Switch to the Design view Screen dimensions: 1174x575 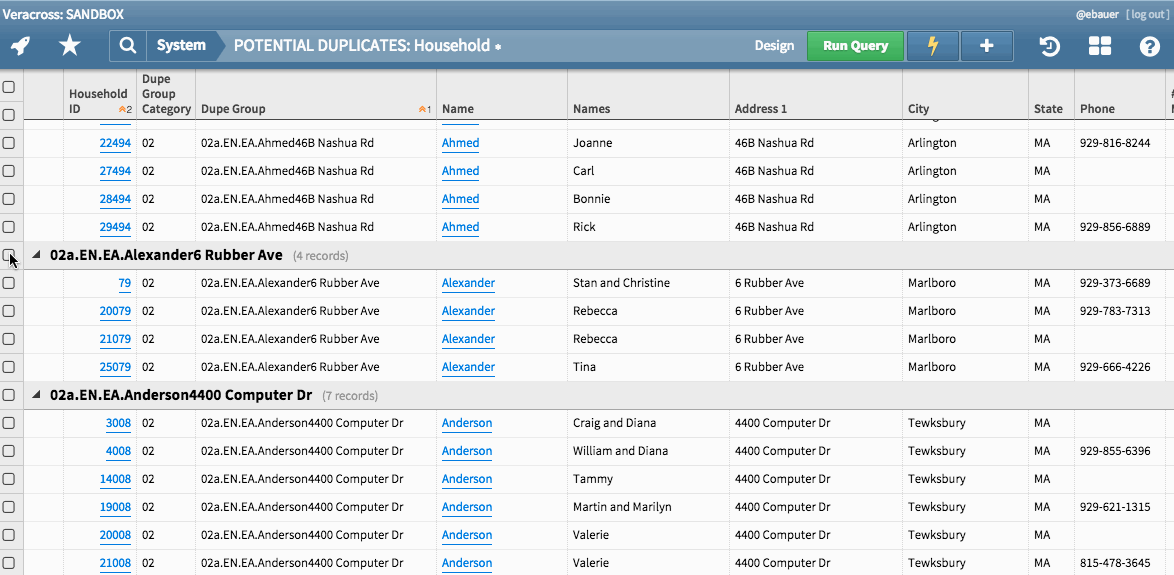pos(774,46)
